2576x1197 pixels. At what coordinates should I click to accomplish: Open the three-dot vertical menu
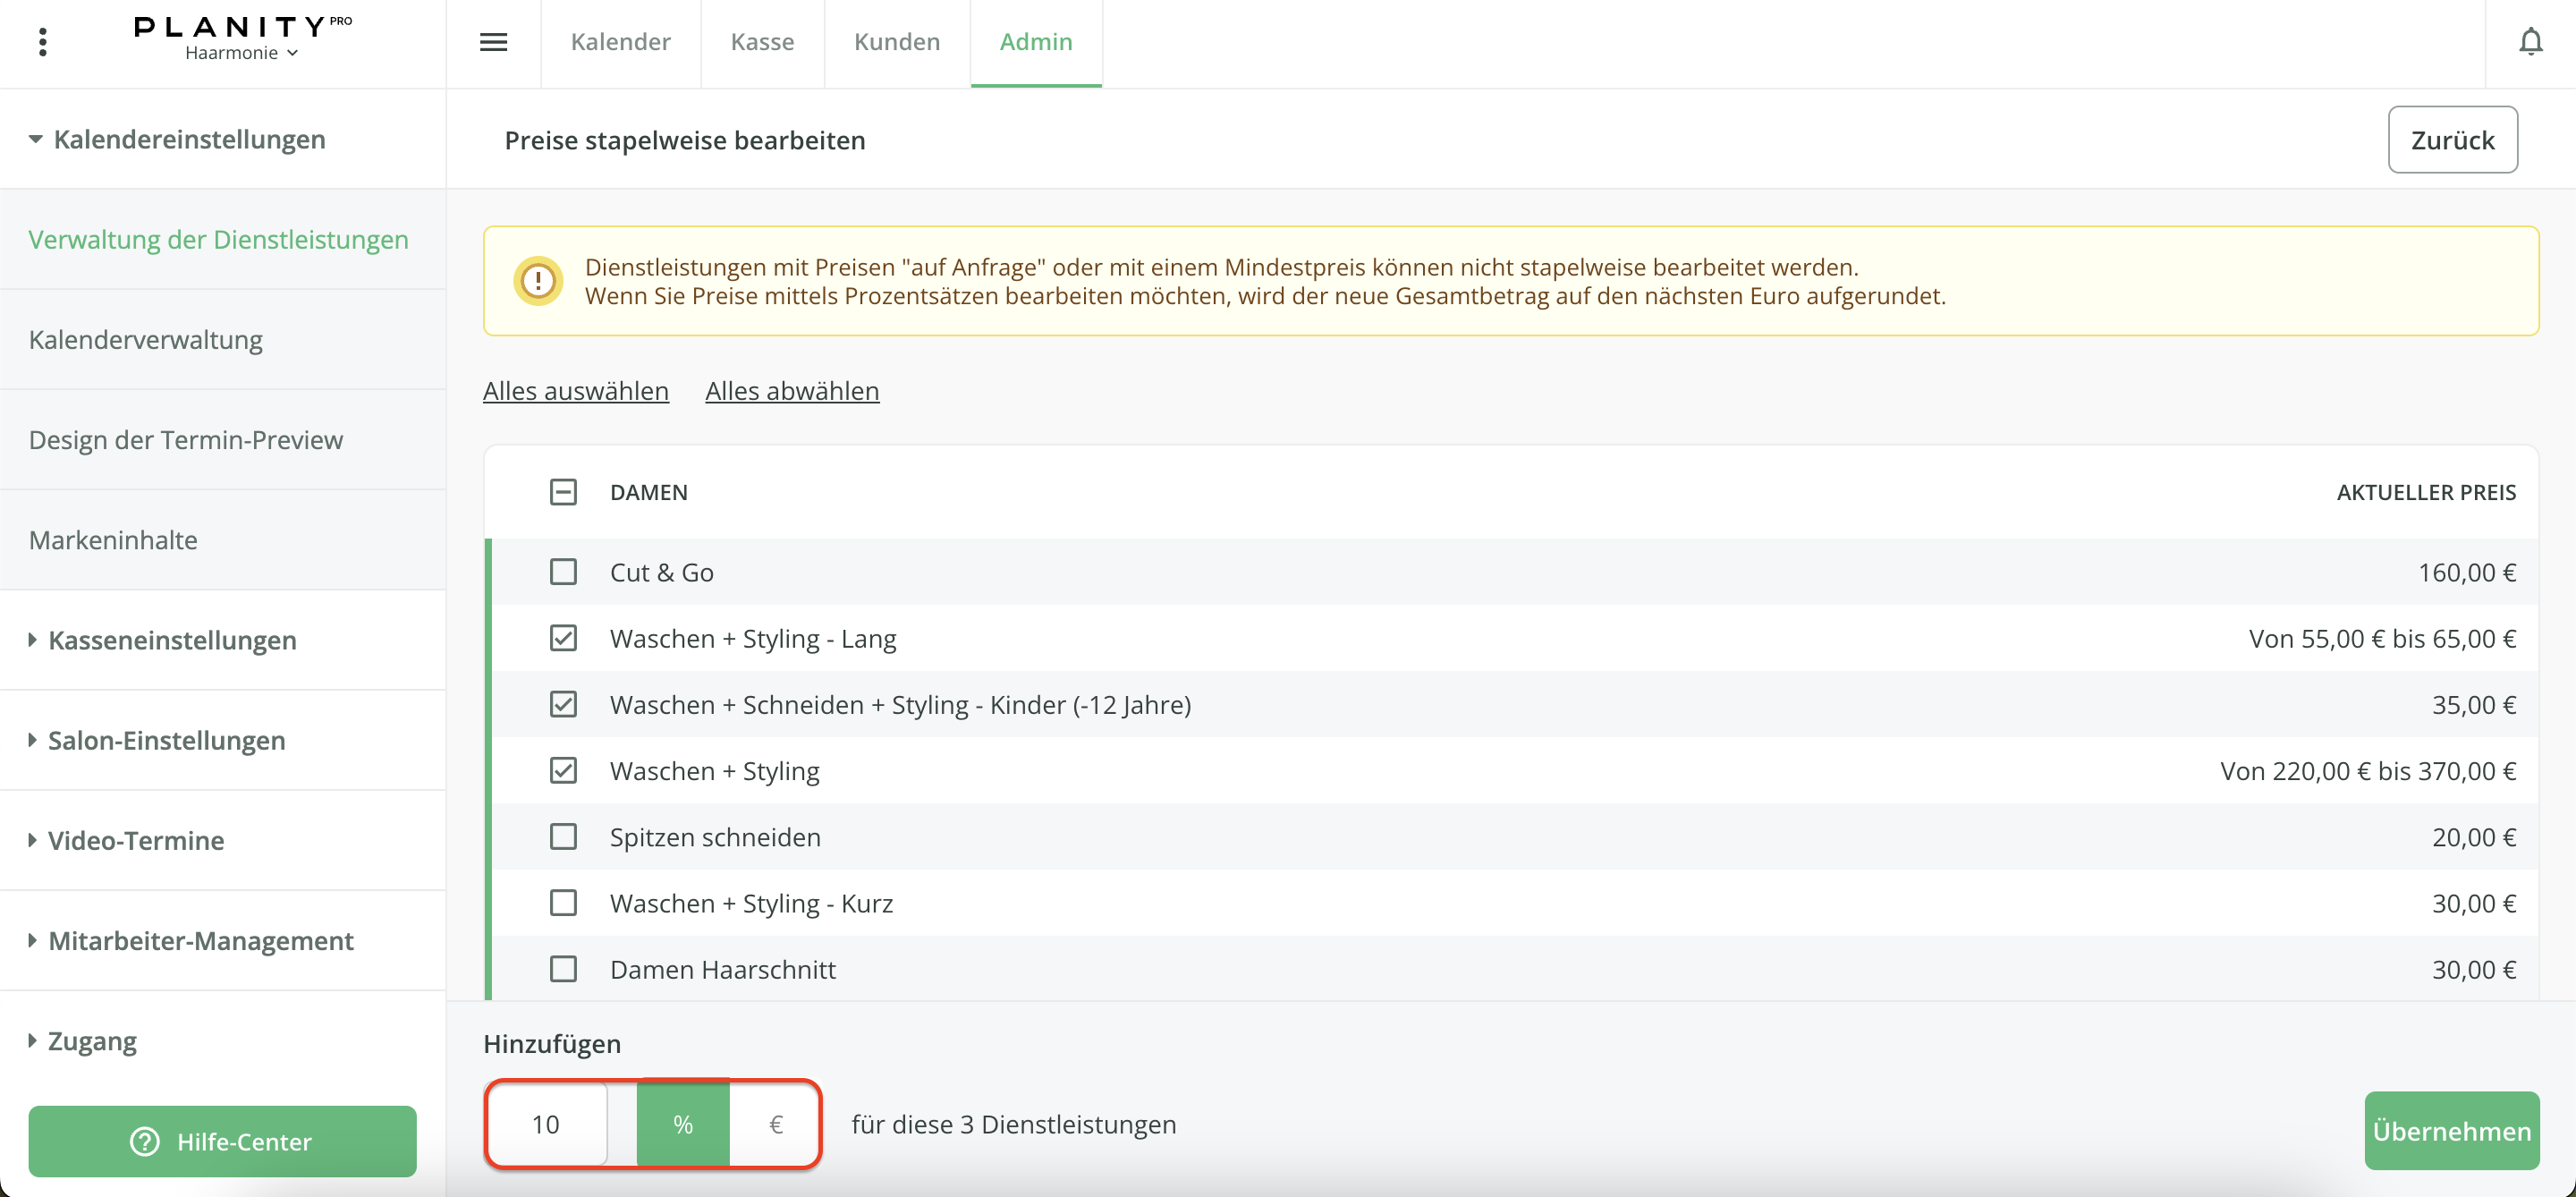[42, 42]
